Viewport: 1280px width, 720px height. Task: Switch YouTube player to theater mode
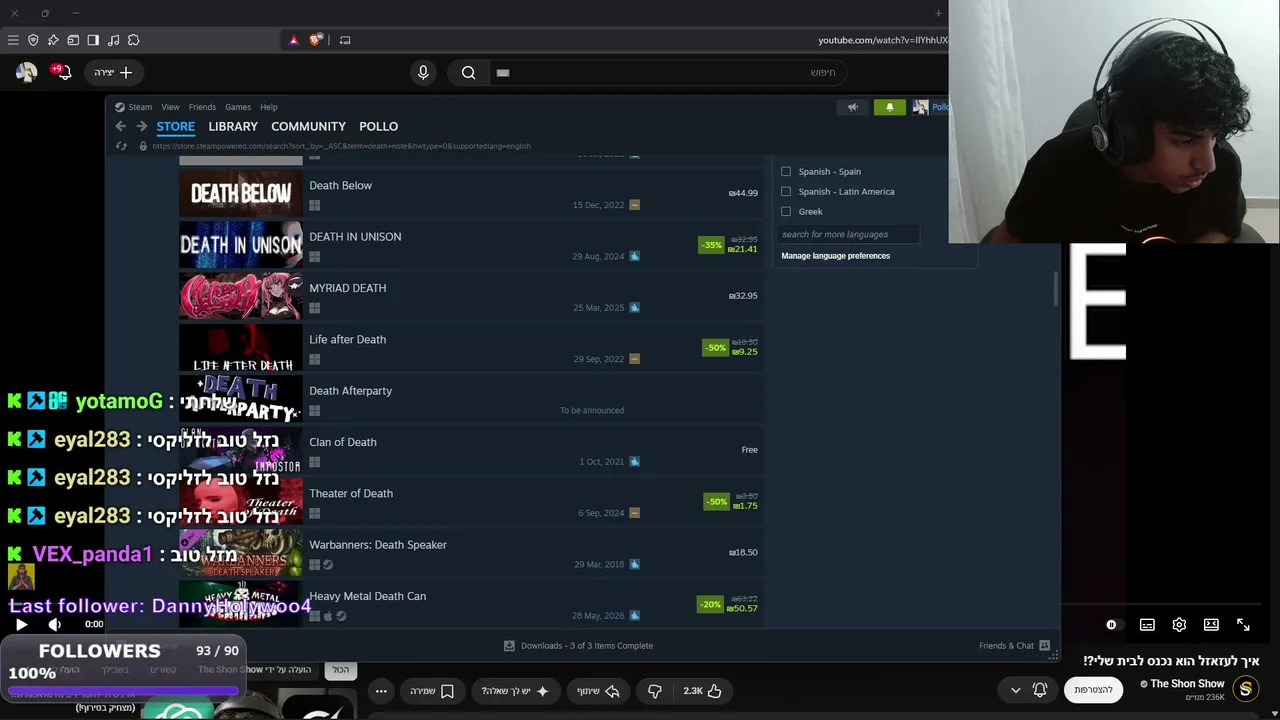tap(1211, 624)
